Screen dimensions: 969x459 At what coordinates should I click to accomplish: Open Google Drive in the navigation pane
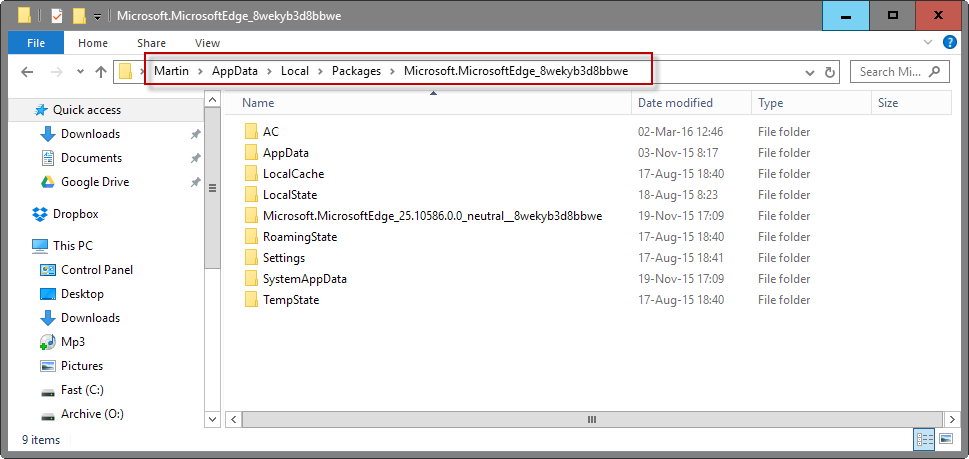[x=95, y=182]
